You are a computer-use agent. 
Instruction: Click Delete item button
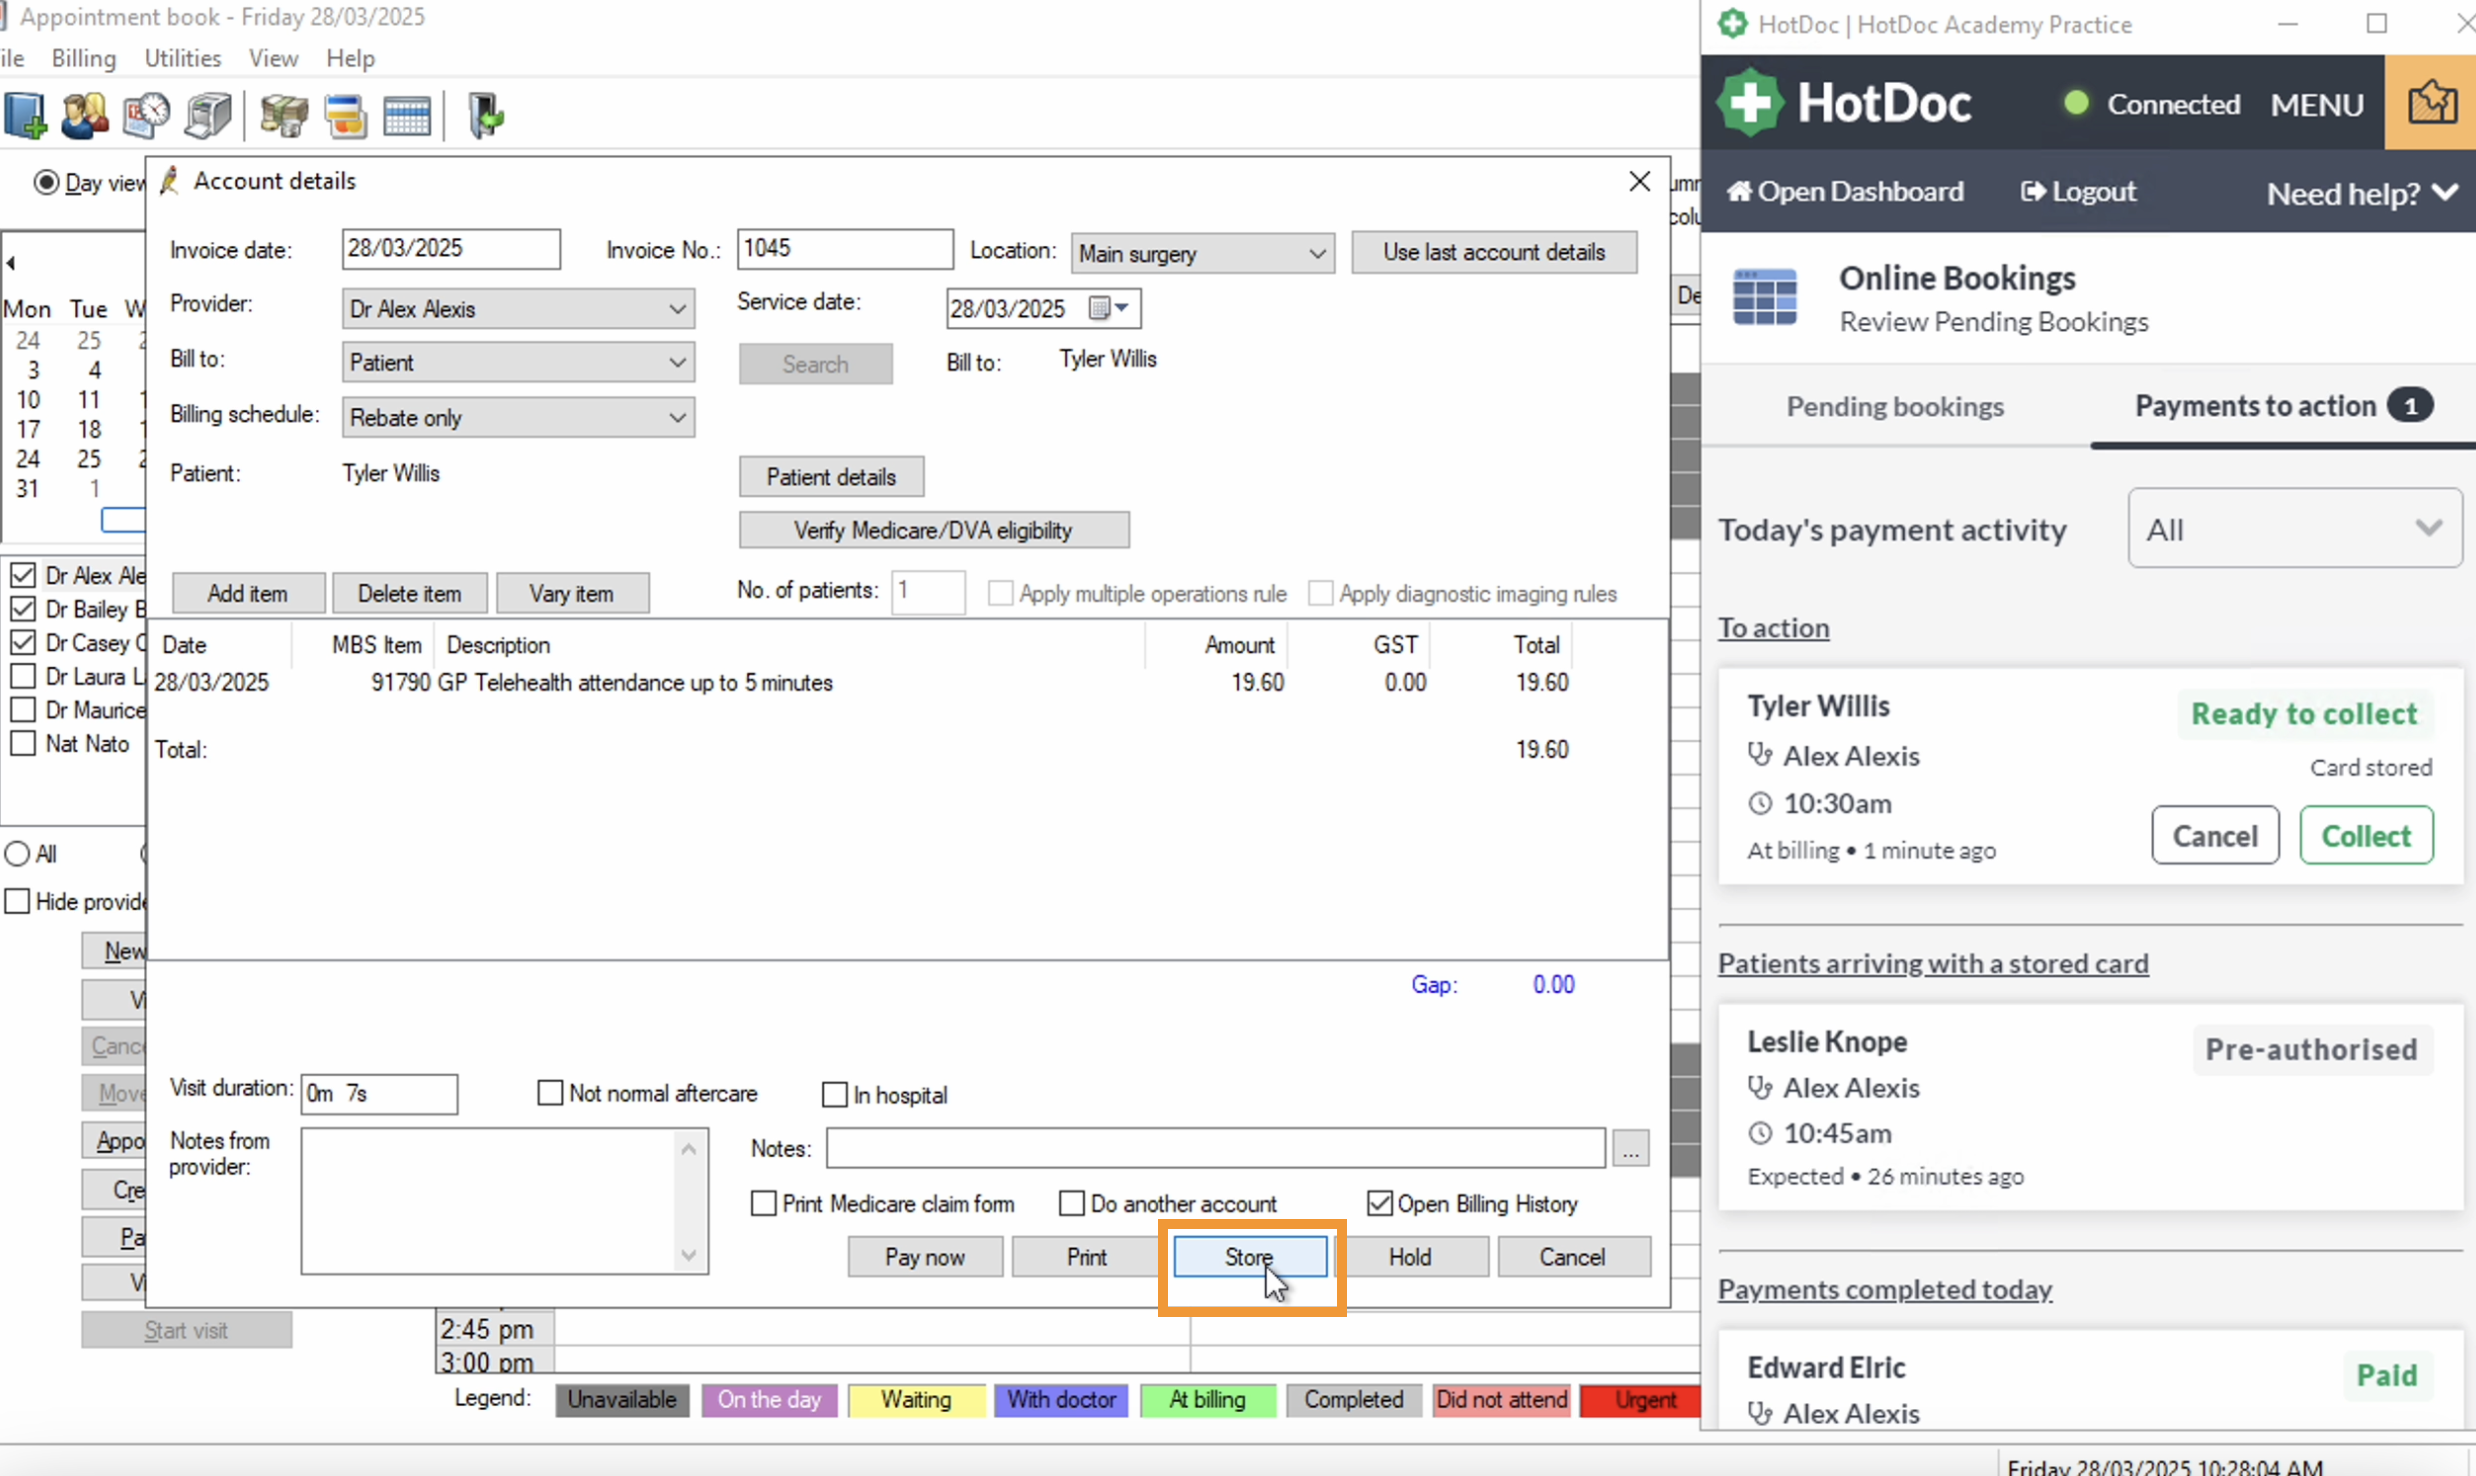[410, 593]
